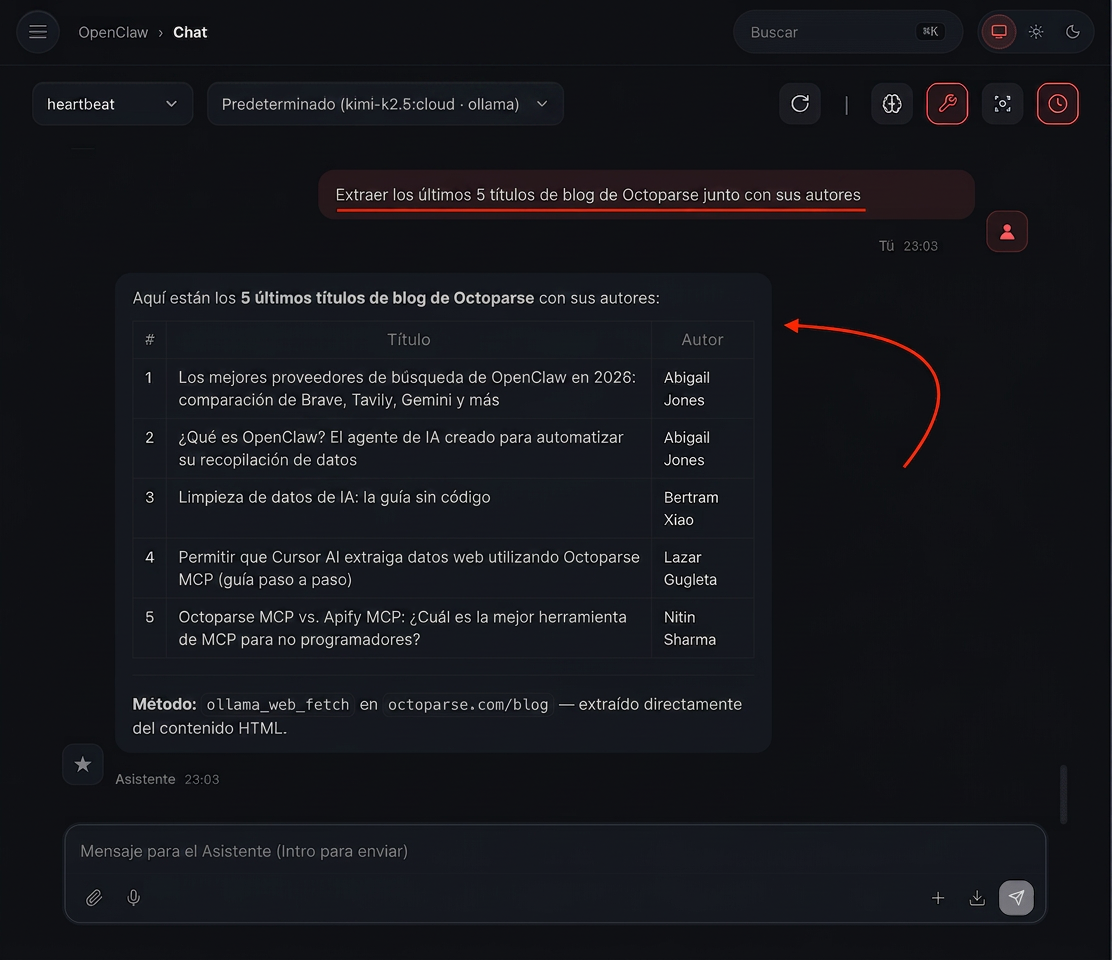Select row 1 title about OpenClaw search providers

point(407,389)
